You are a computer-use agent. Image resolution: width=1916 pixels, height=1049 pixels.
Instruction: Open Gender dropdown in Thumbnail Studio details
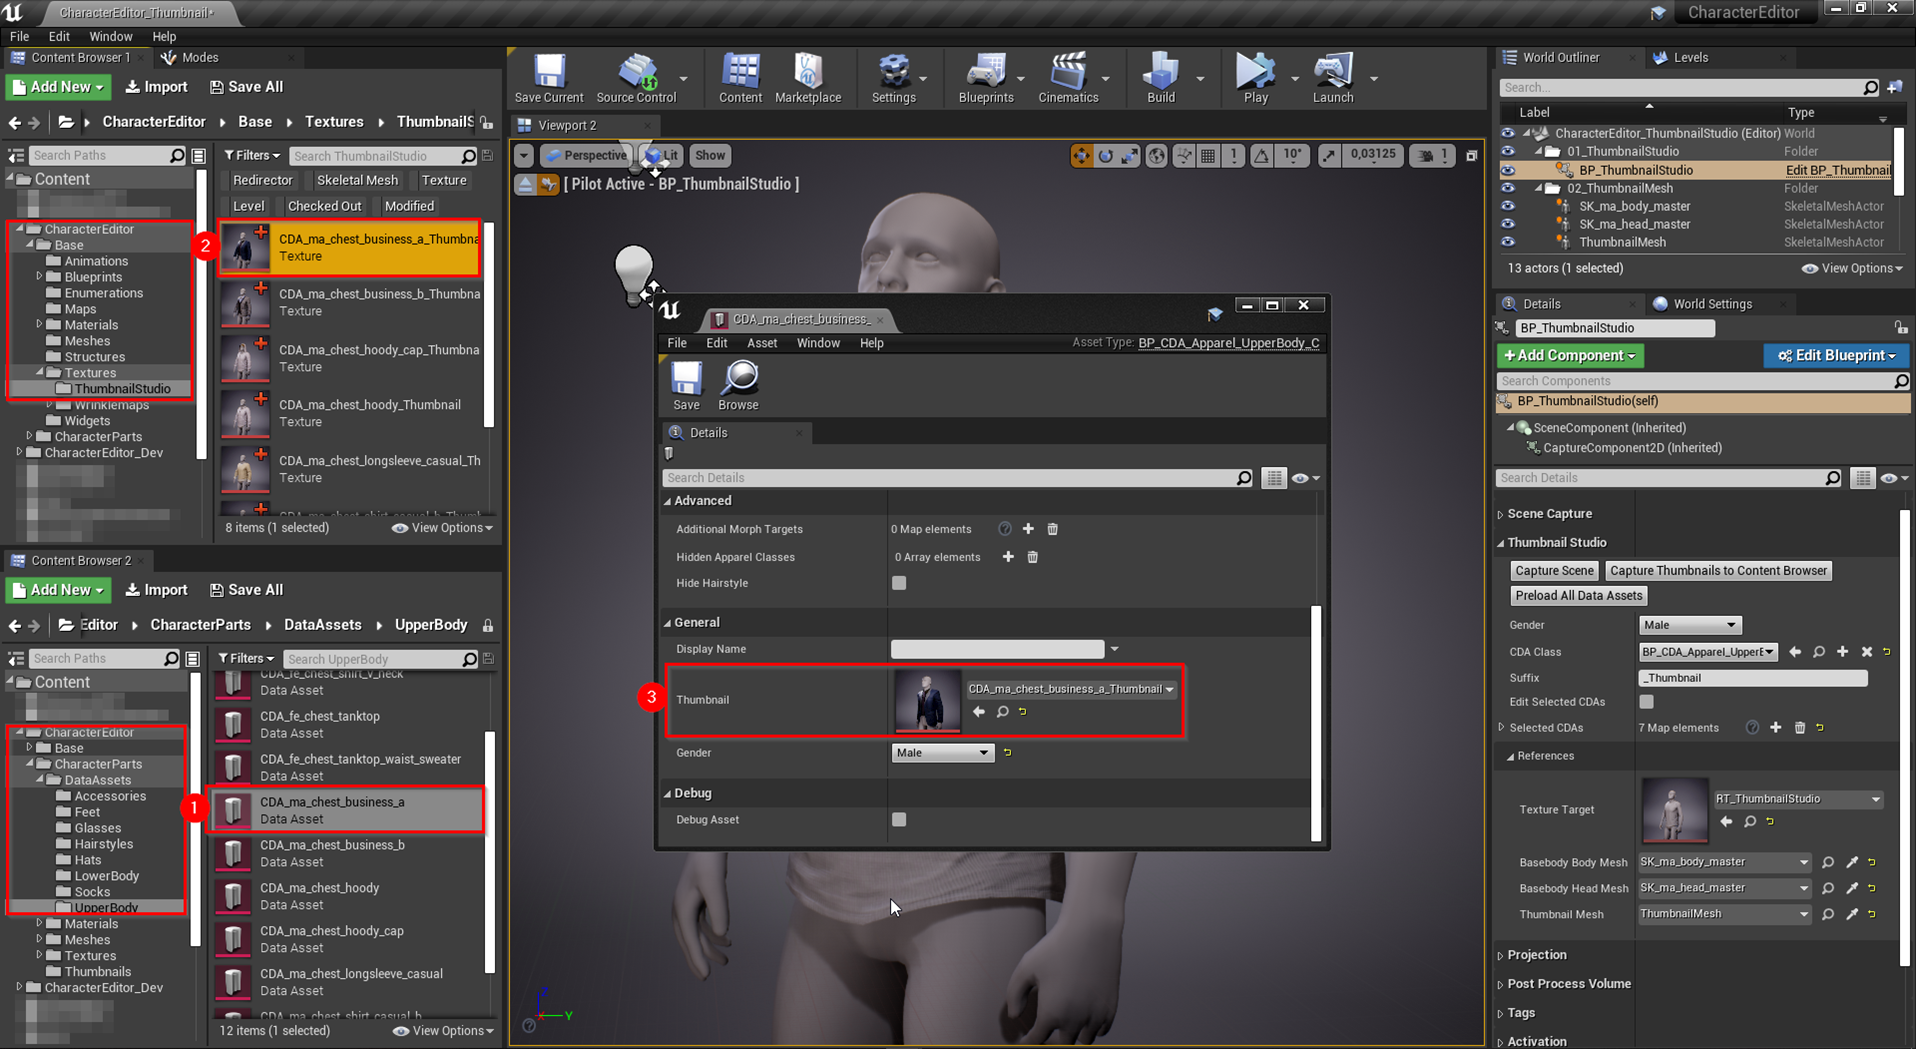point(1689,625)
